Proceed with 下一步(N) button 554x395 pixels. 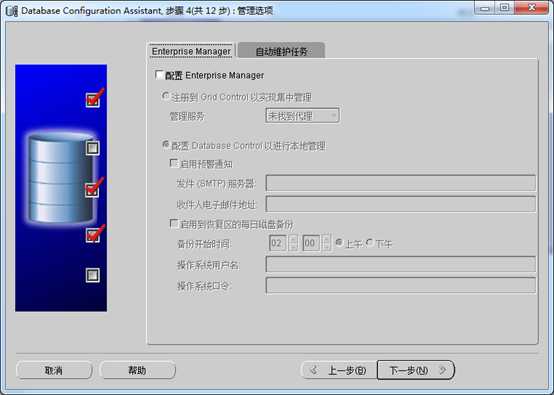(x=416, y=370)
